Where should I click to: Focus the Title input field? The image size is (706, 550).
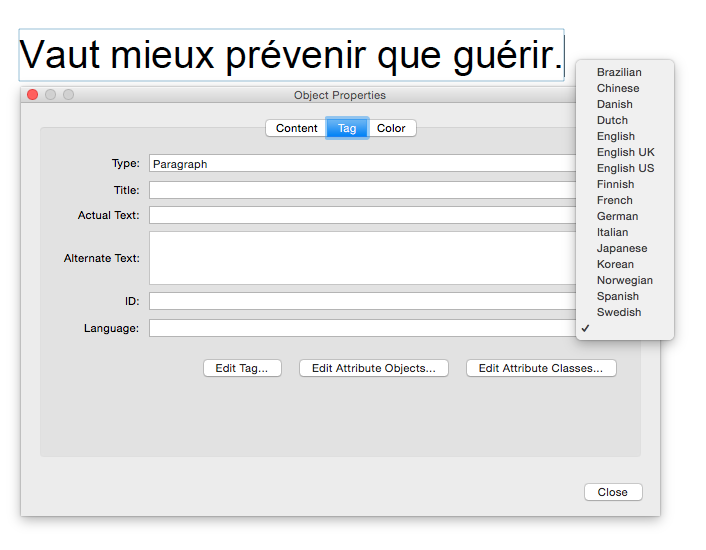tap(362, 190)
